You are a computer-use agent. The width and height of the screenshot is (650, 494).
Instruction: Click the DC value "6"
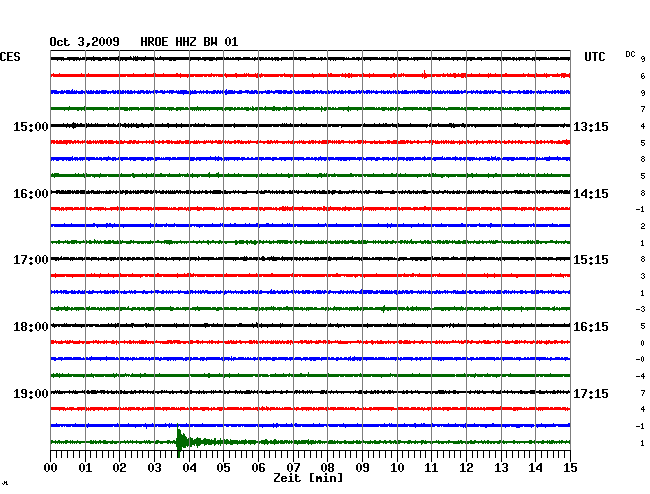pyautogui.click(x=643, y=76)
